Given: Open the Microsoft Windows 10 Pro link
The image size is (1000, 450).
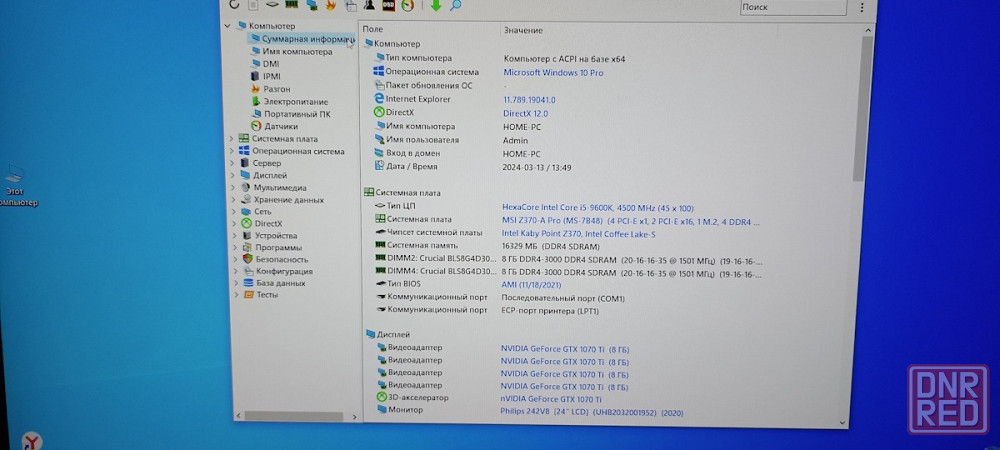Looking at the screenshot, I should coord(553,73).
